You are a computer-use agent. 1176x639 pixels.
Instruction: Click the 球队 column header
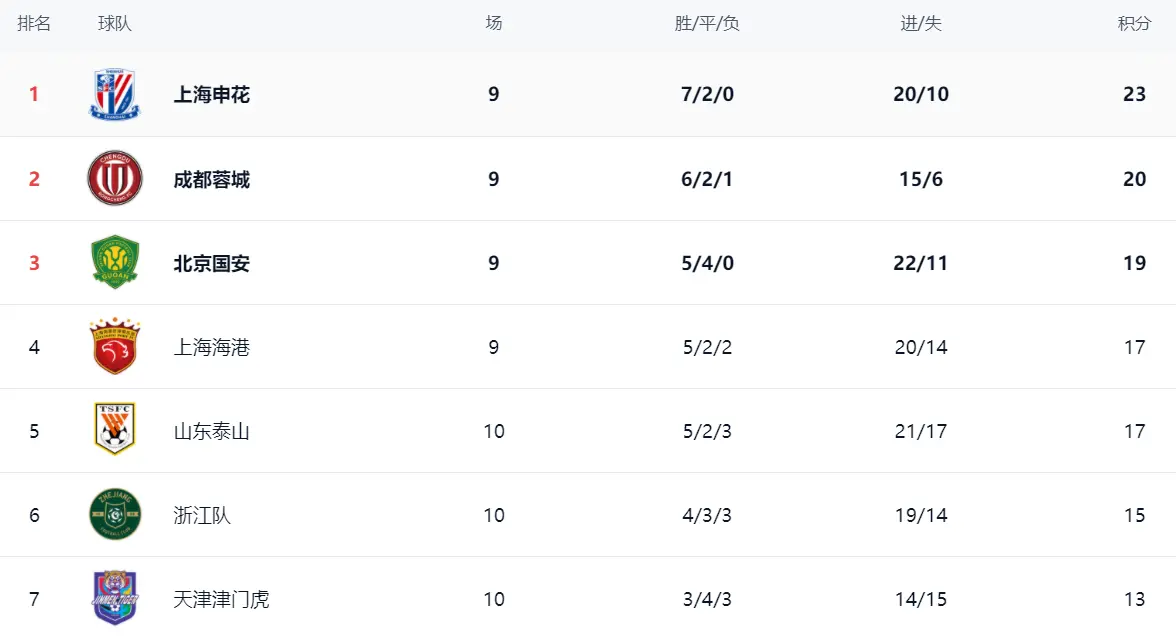point(115,24)
